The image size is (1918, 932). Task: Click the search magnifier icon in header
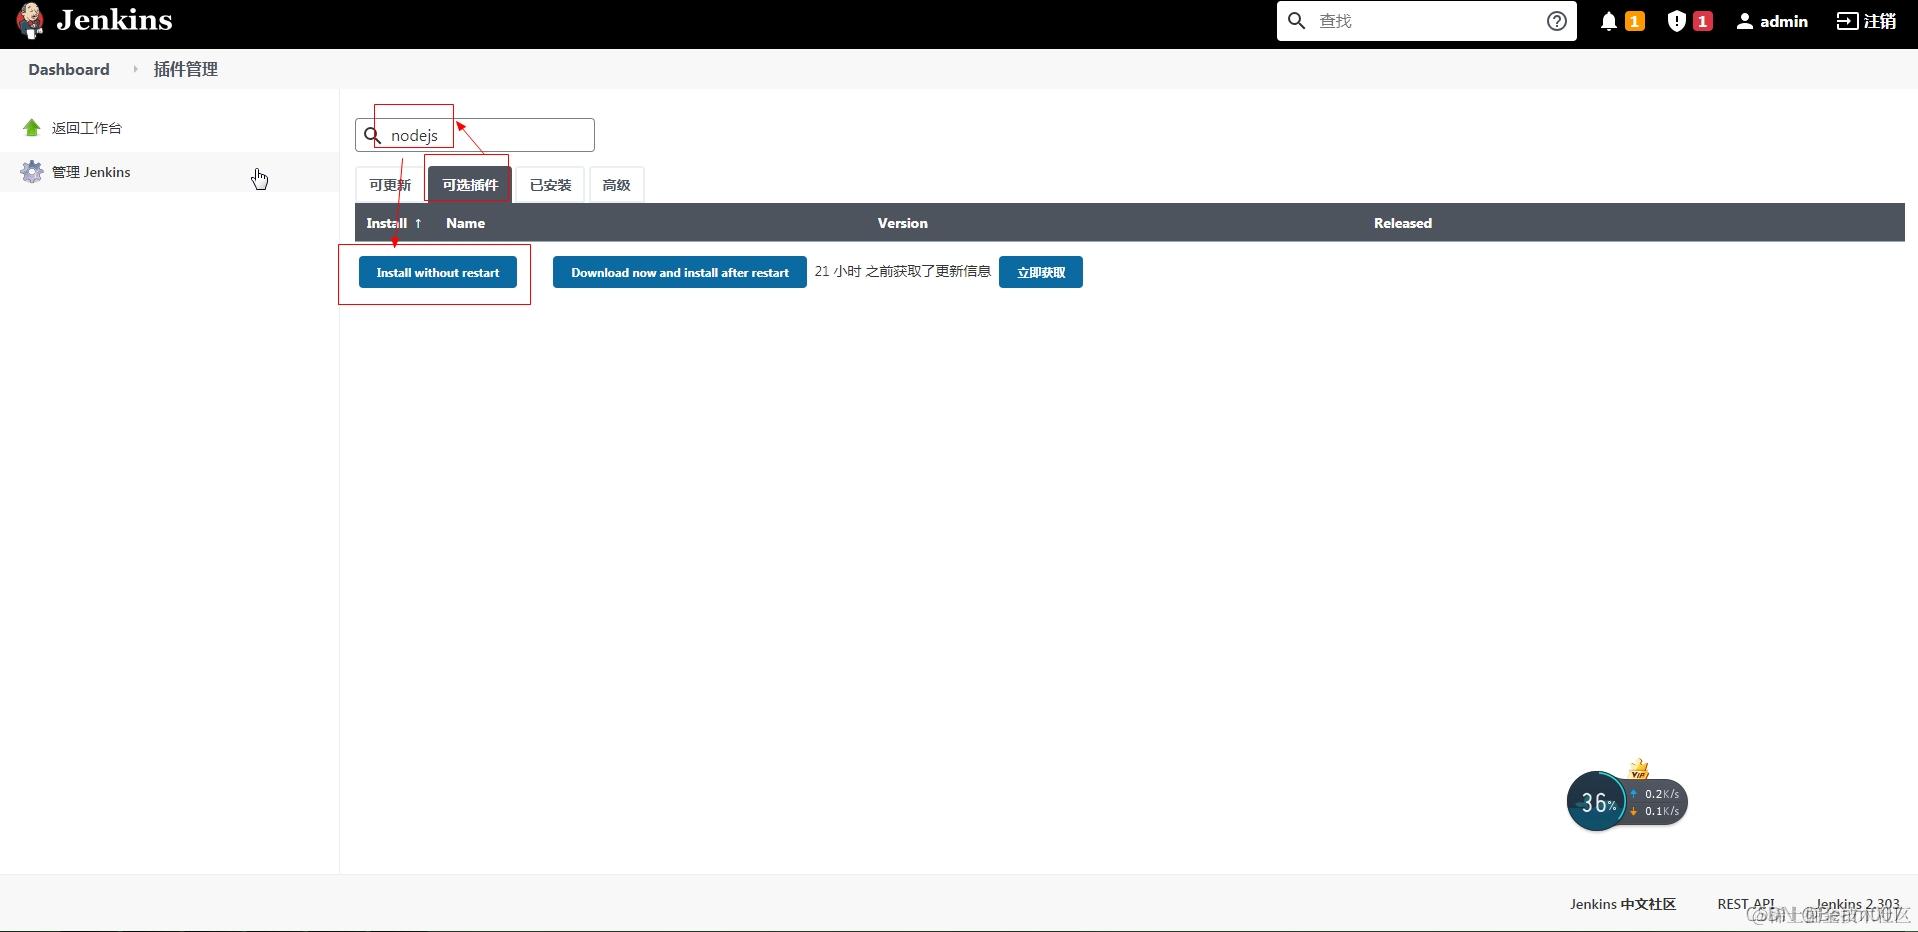tap(1296, 21)
